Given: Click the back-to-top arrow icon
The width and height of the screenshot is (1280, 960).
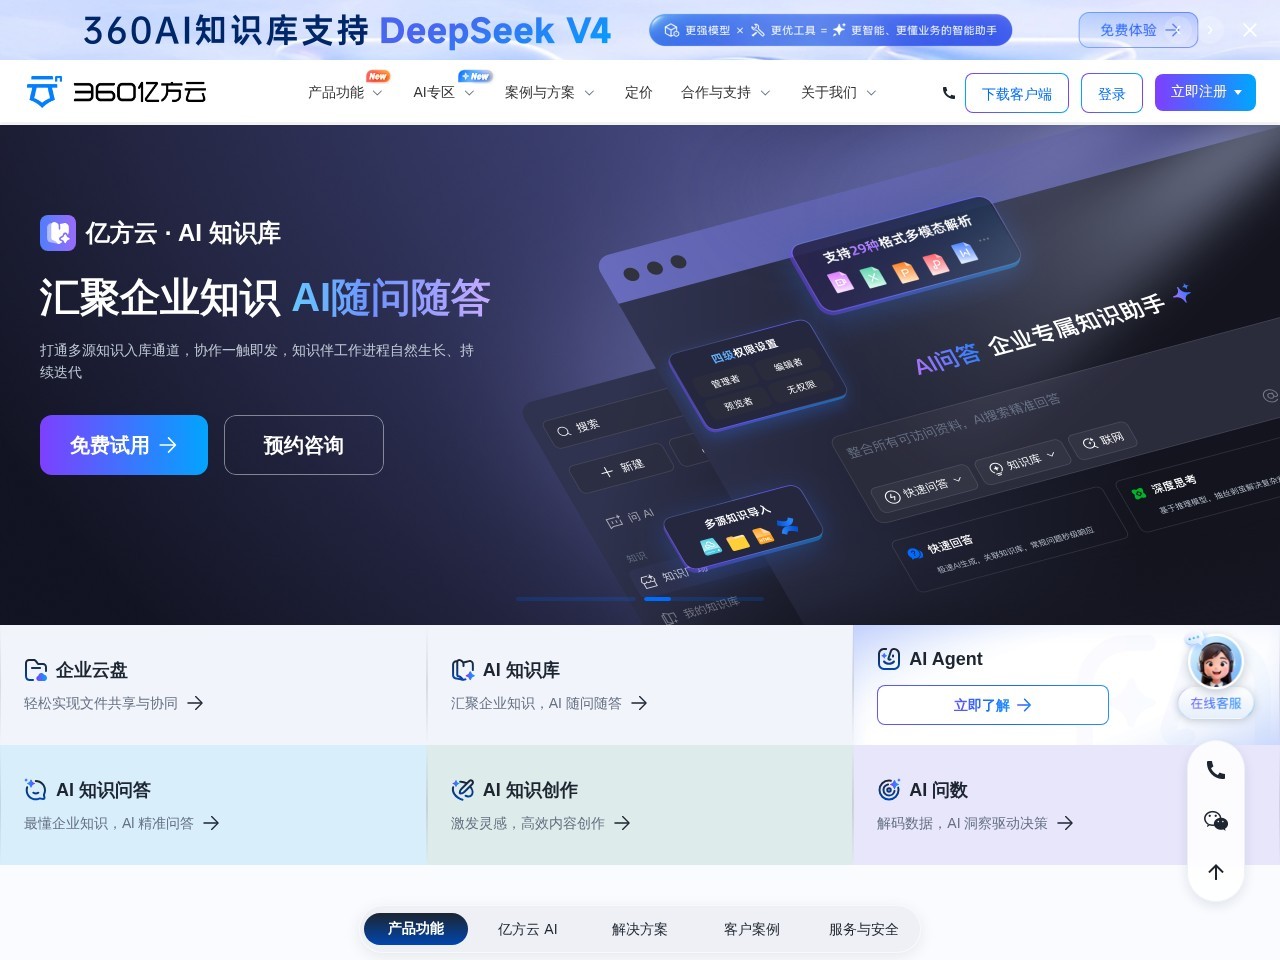Looking at the screenshot, I should click(1216, 872).
